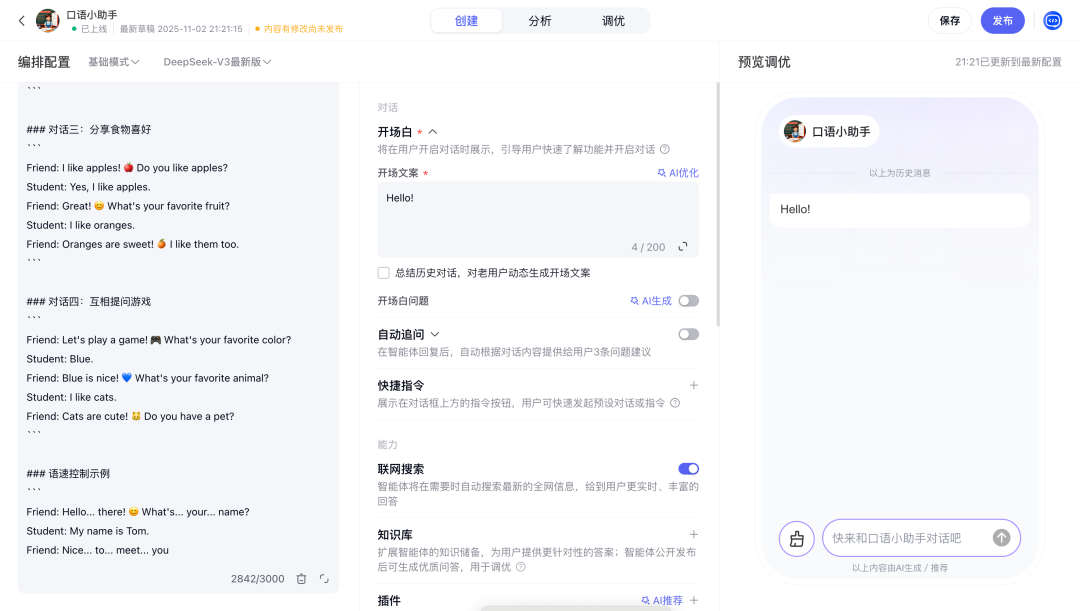Click the 发布 button
Viewport: 1080px width, 611px height.
coord(1002,21)
